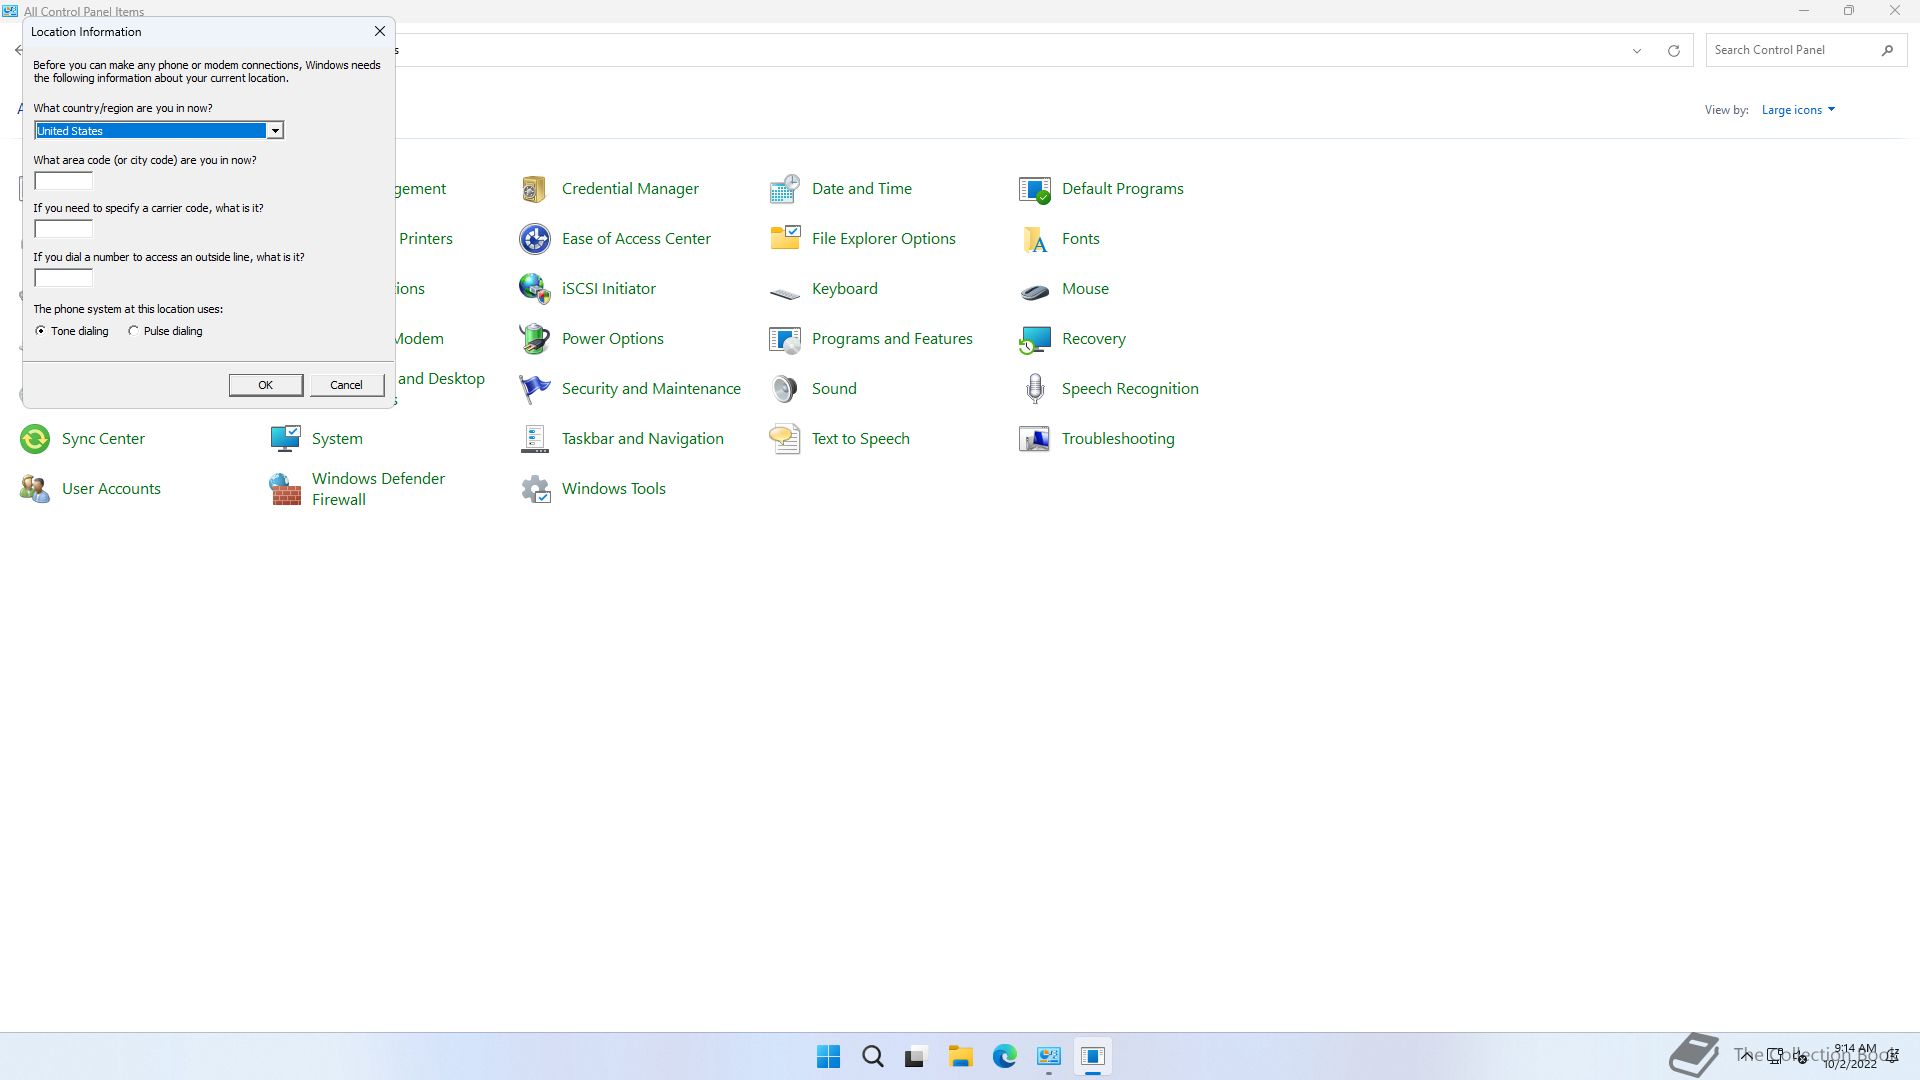The width and height of the screenshot is (1920, 1080).
Task: Open the Power Options icon
Action: click(x=534, y=339)
